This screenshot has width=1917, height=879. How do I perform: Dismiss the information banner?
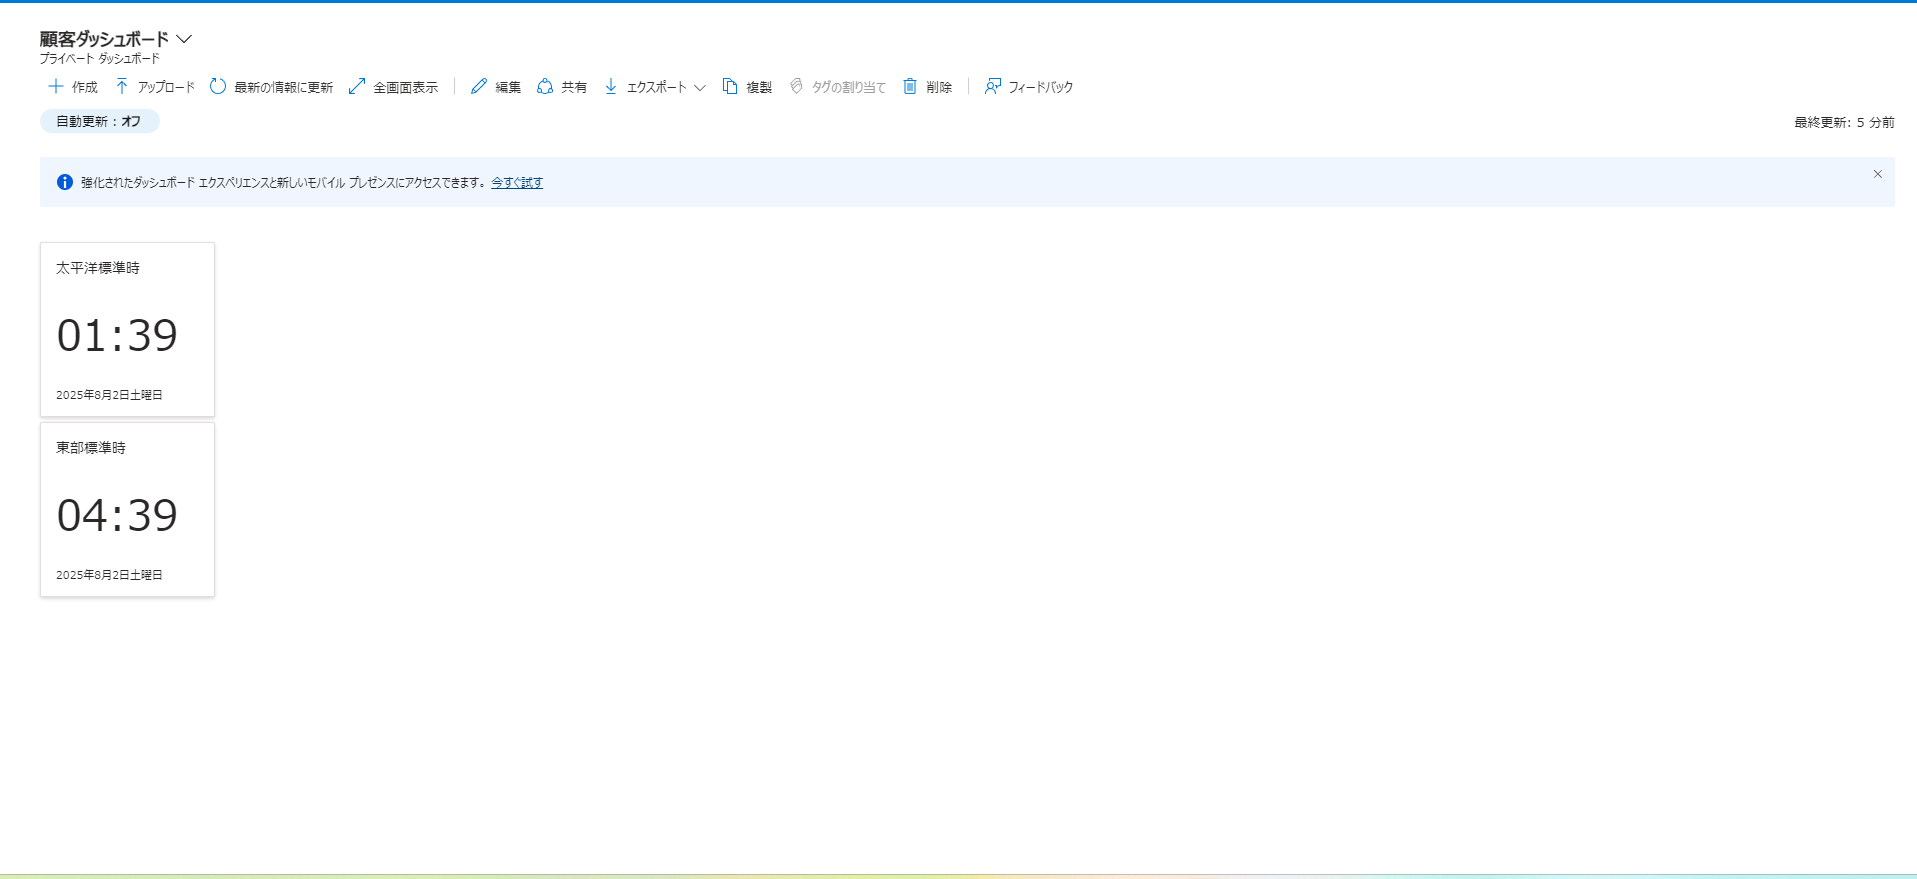(1878, 174)
